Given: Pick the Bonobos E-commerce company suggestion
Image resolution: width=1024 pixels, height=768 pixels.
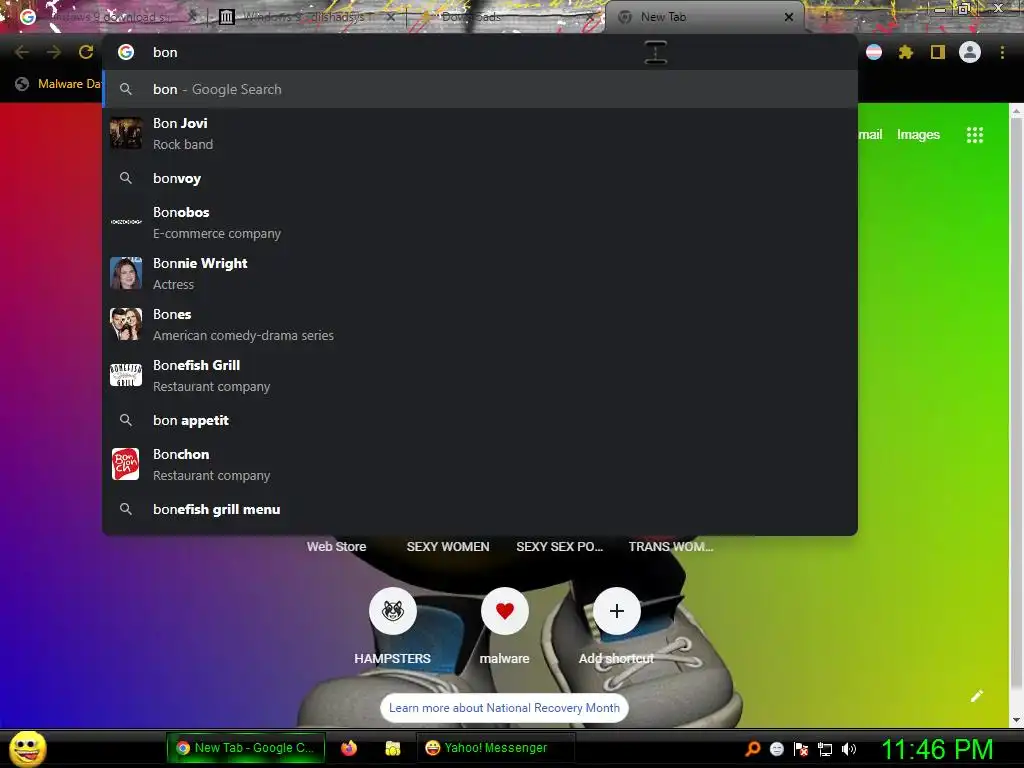Looking at the screenshot, I should point(480,222).
